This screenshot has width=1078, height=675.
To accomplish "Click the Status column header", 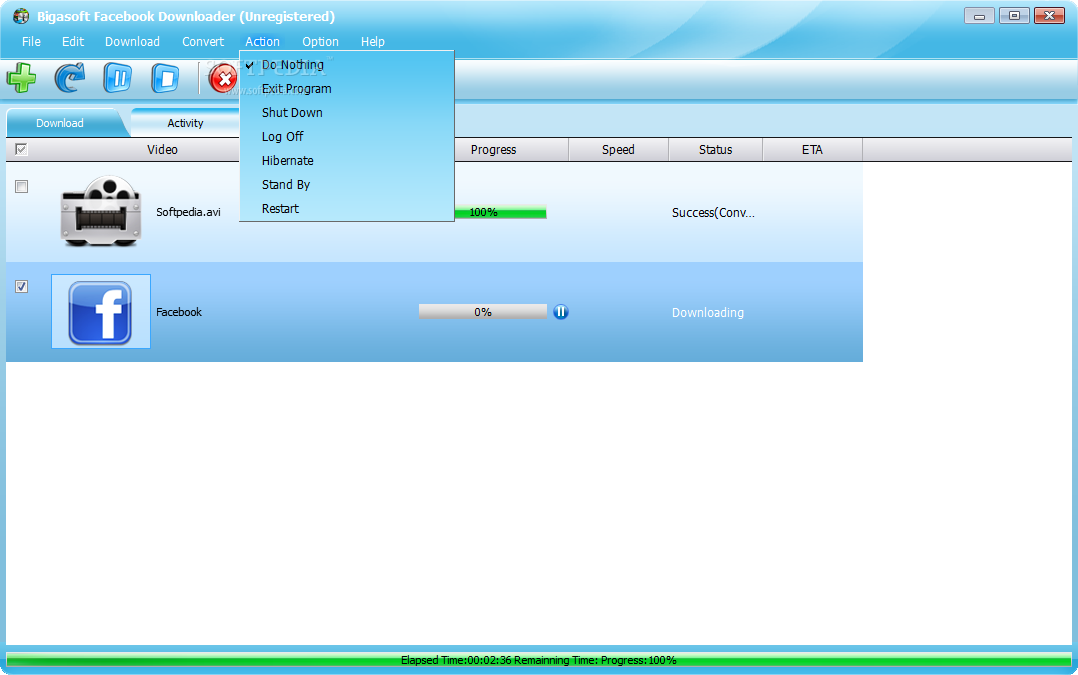I will pyautogui.click(x=716, y=149).
